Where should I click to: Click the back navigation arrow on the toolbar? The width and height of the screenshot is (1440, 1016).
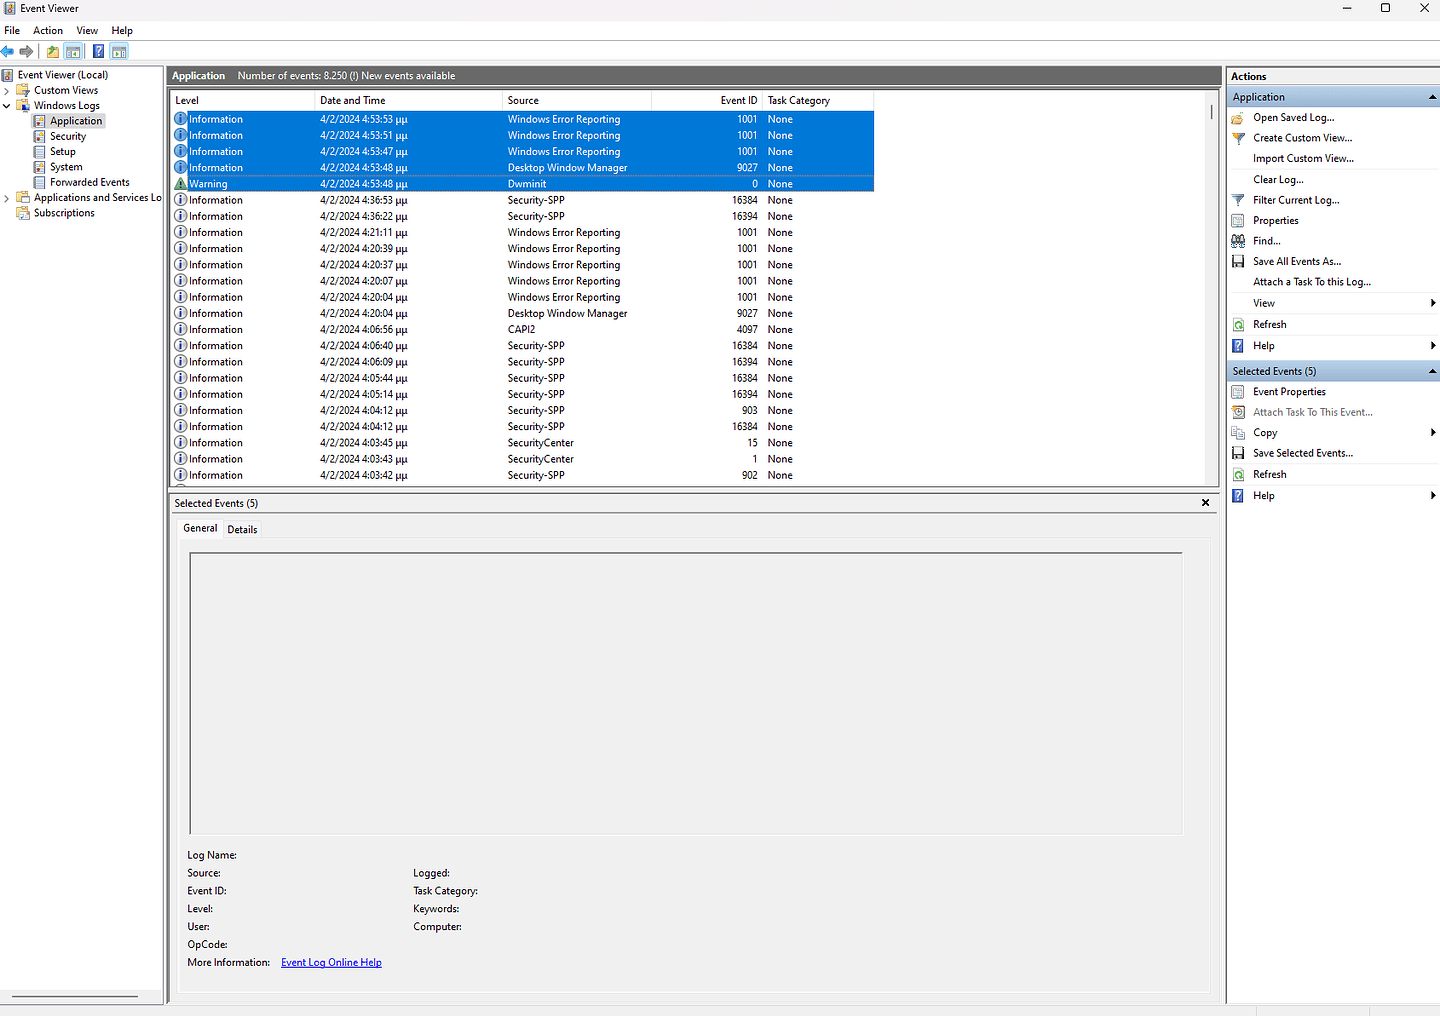tap(8, 51)
